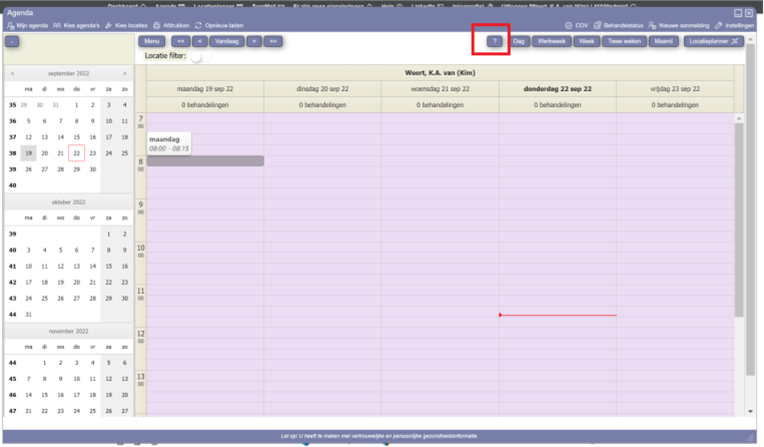This screenshot has width=764, height=447.
Task: Click the 'Weert, K.A. van (Kim)' agenda header
Action: pos(440,73)
